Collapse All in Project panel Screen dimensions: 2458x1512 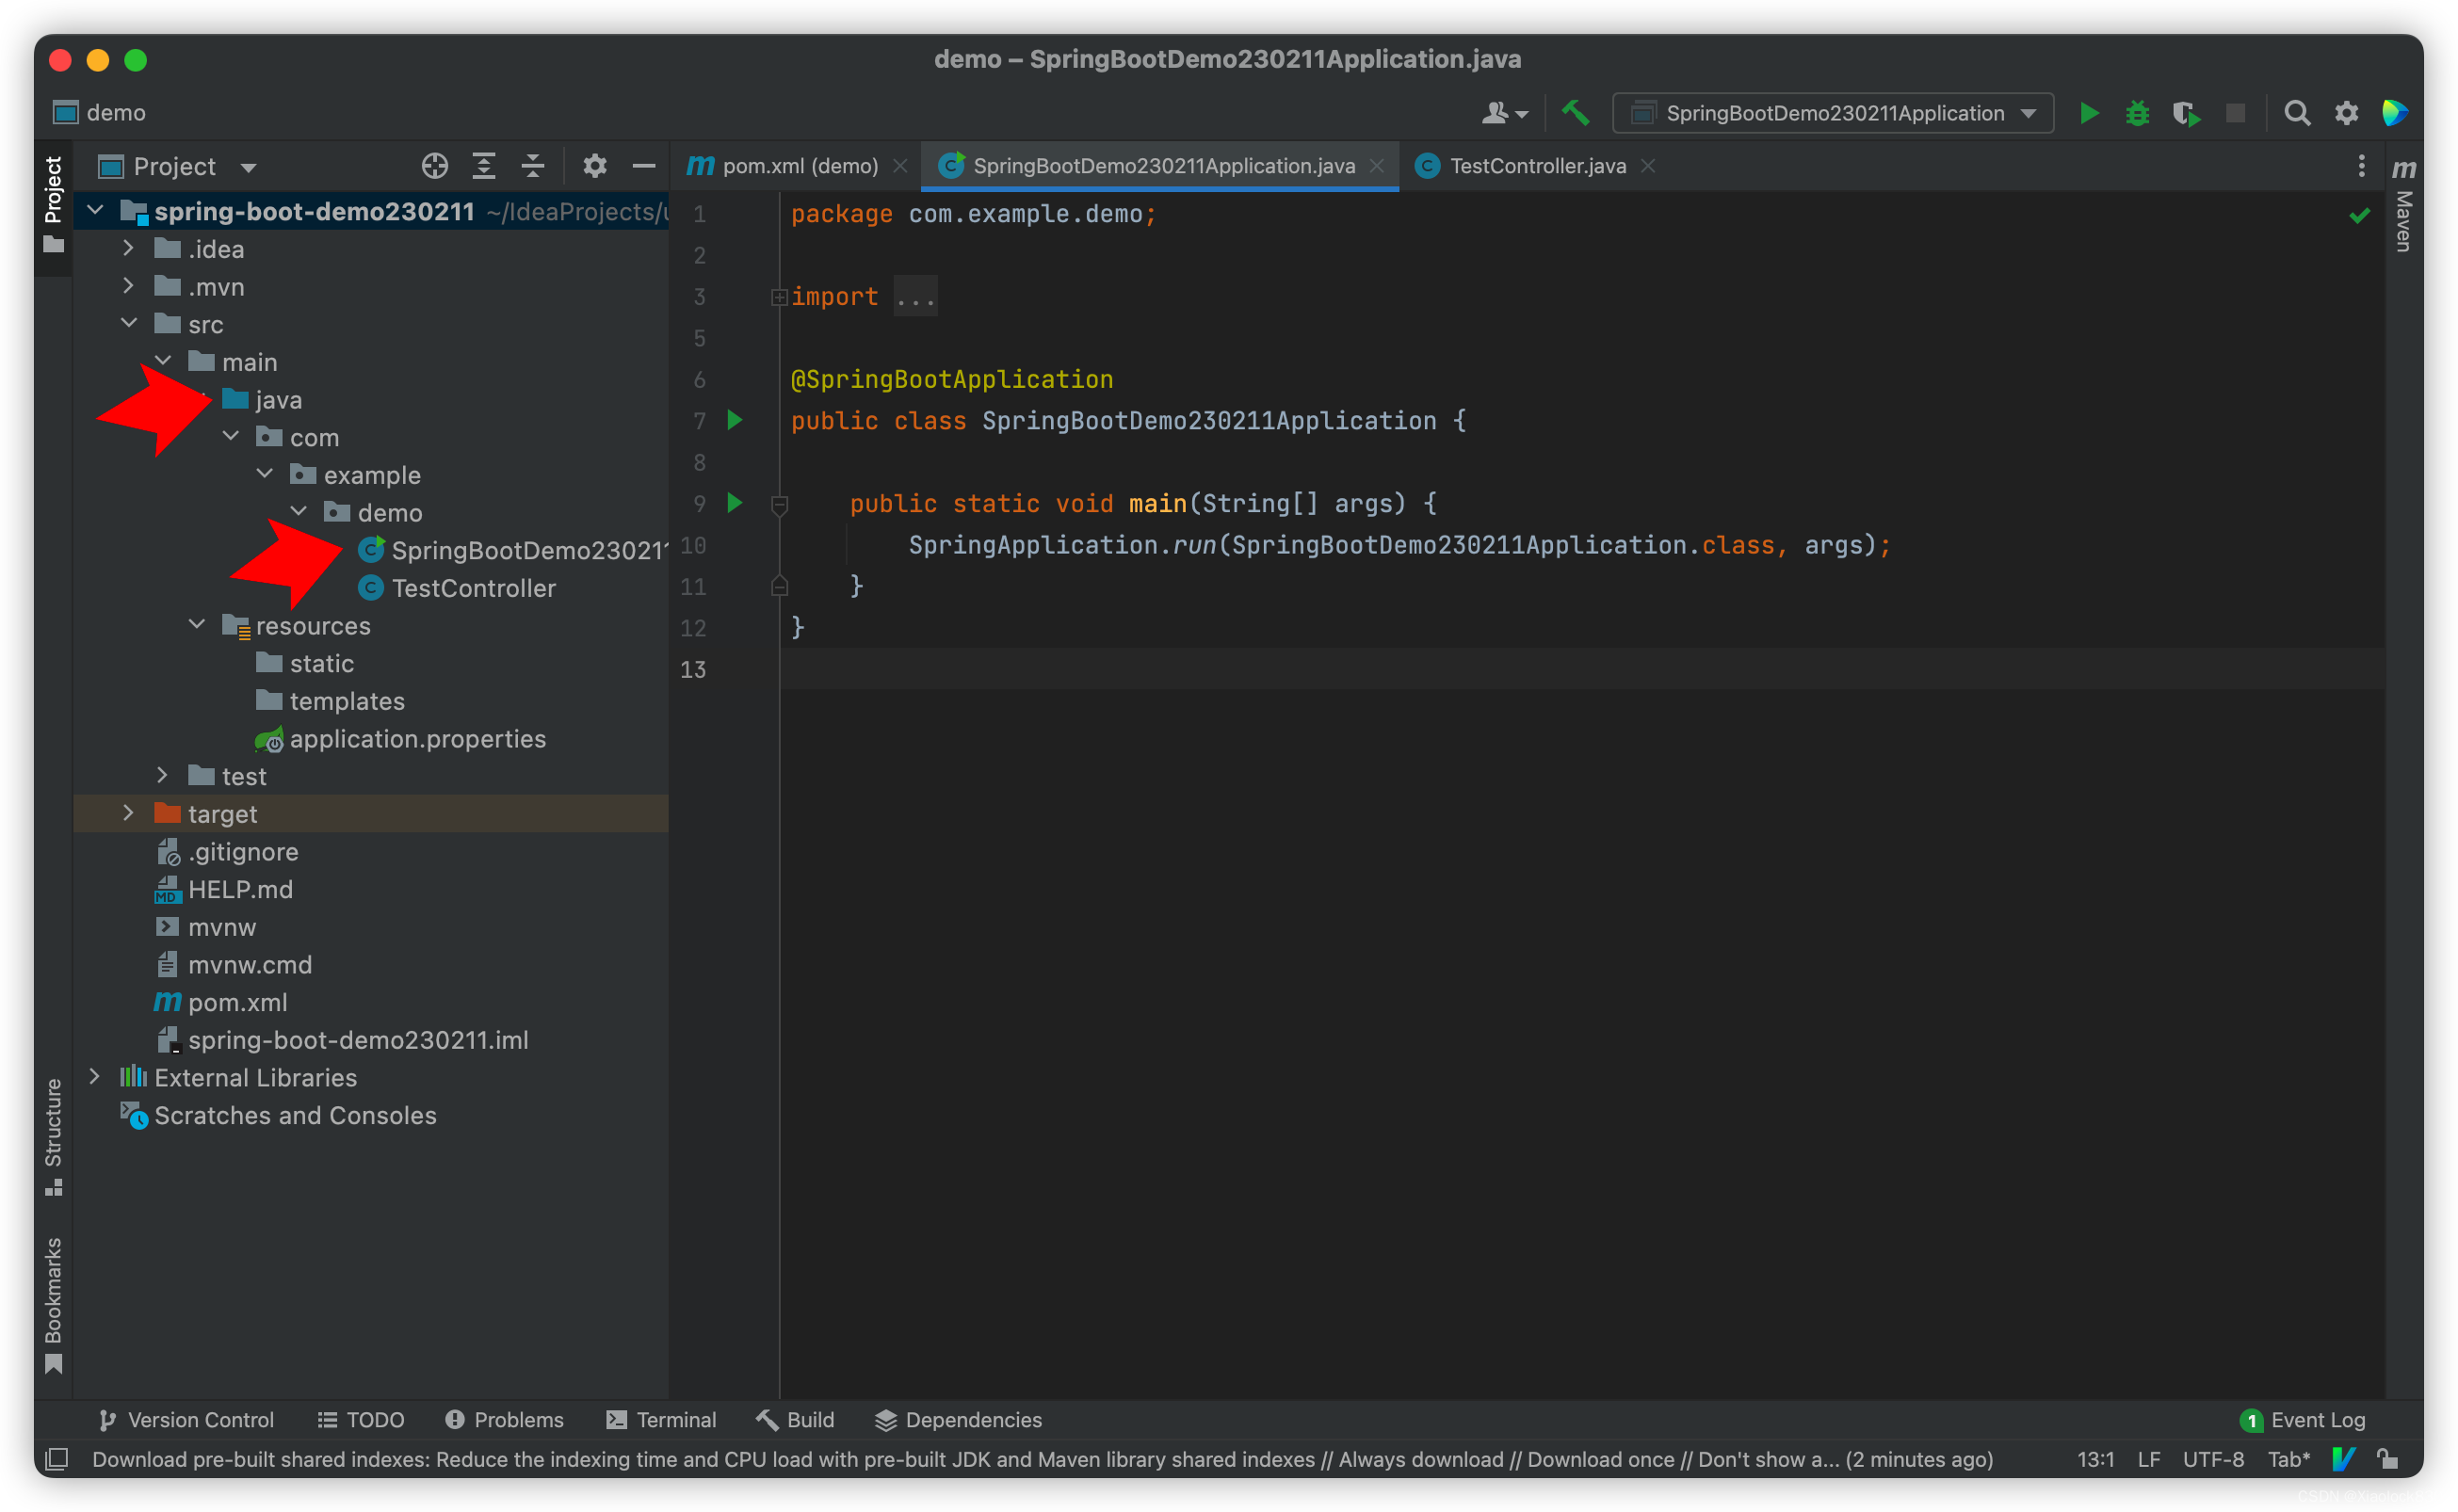533,166
